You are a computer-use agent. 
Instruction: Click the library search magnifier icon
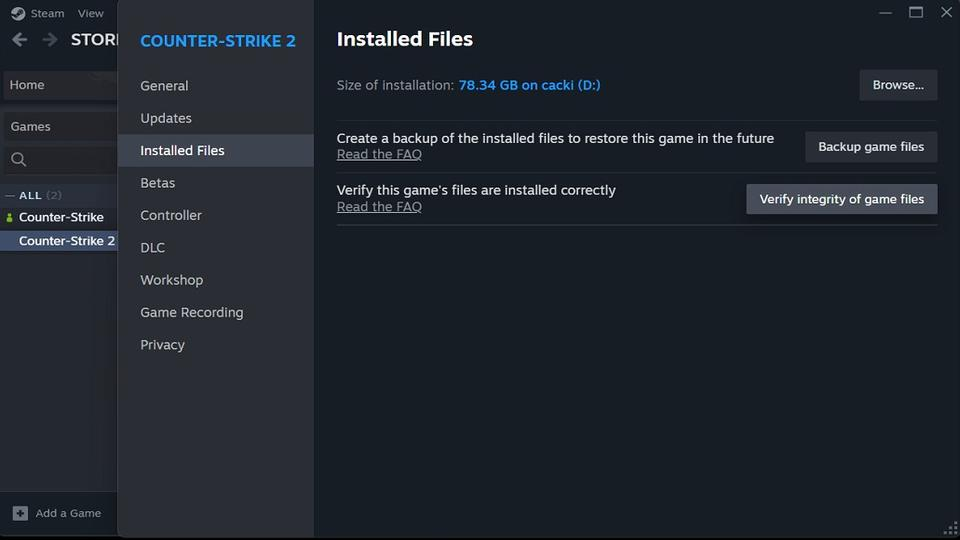[18, 160]
